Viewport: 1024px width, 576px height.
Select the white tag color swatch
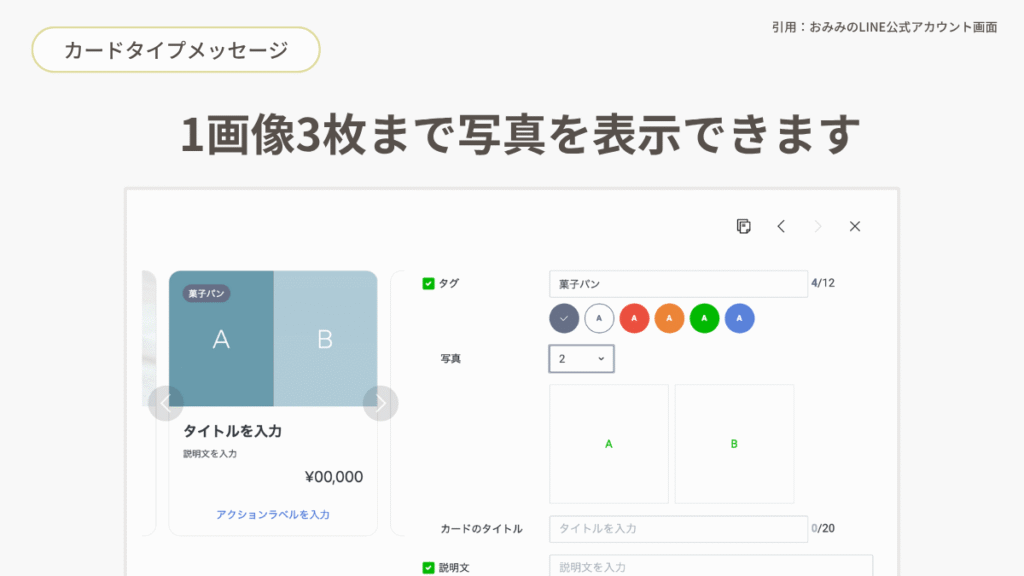click(599, 318)
